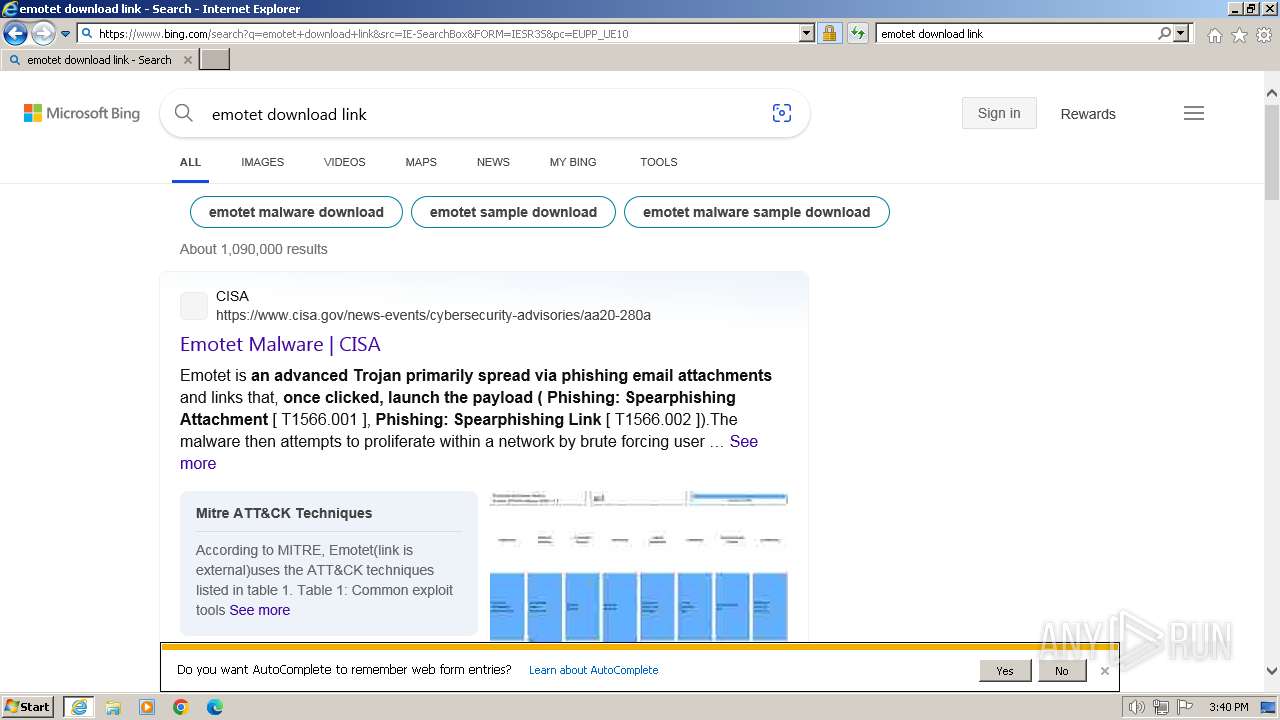Click the Refresh page icon

tap(858, 34)
